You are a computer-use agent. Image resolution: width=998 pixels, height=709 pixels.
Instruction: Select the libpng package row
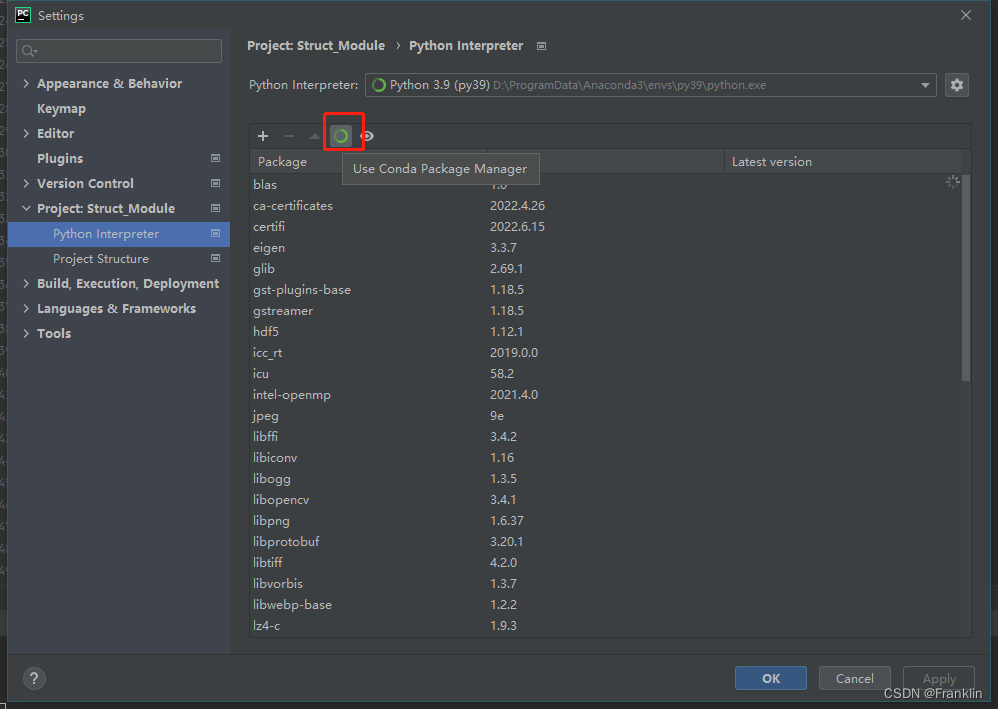[605, 521]
